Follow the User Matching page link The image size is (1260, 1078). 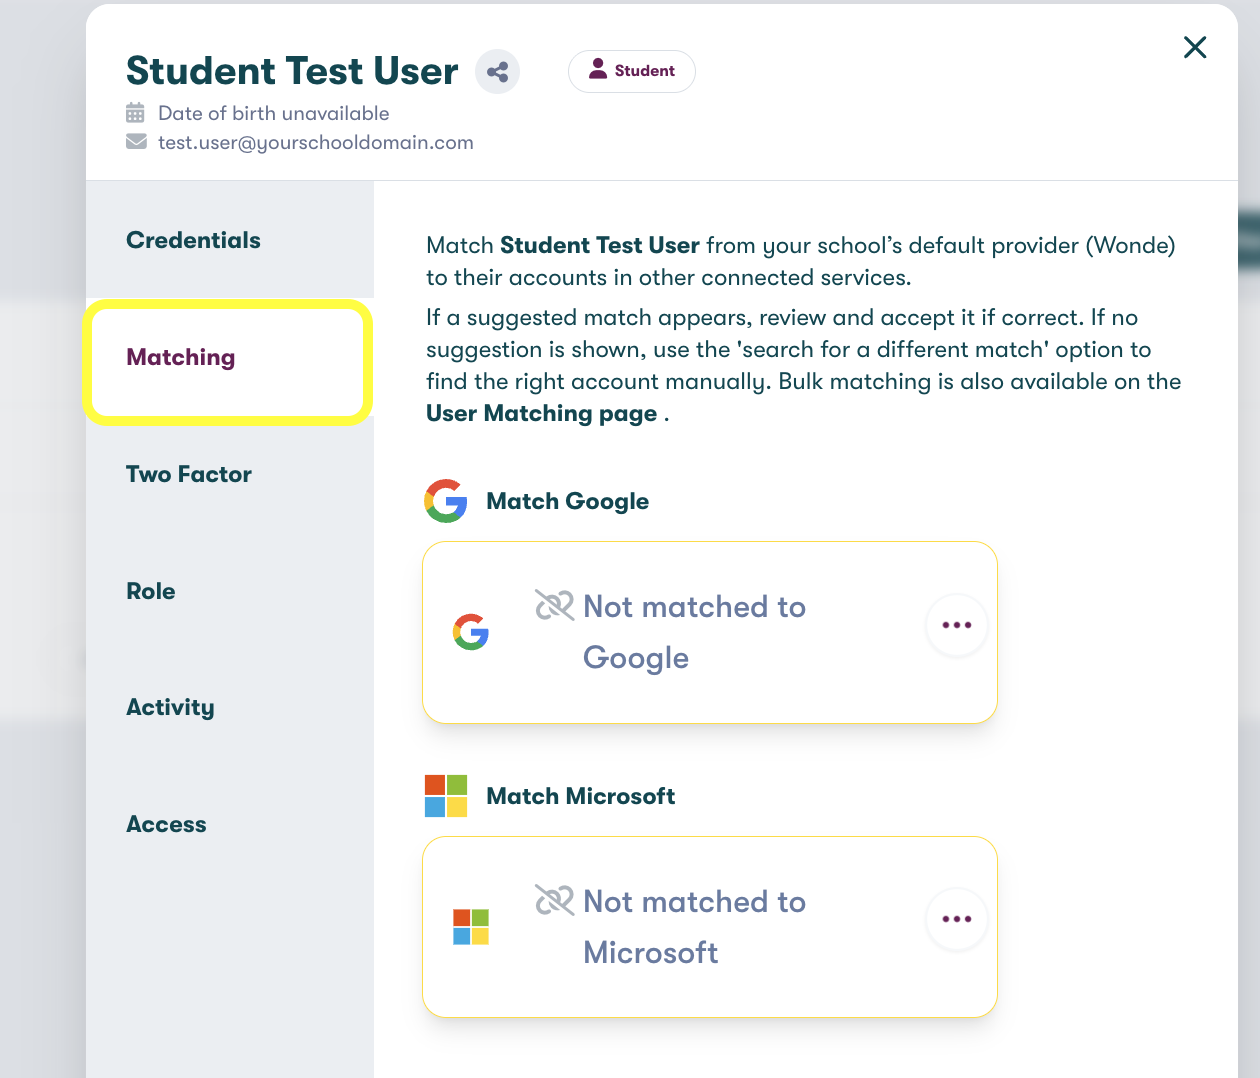pos(541,414)
